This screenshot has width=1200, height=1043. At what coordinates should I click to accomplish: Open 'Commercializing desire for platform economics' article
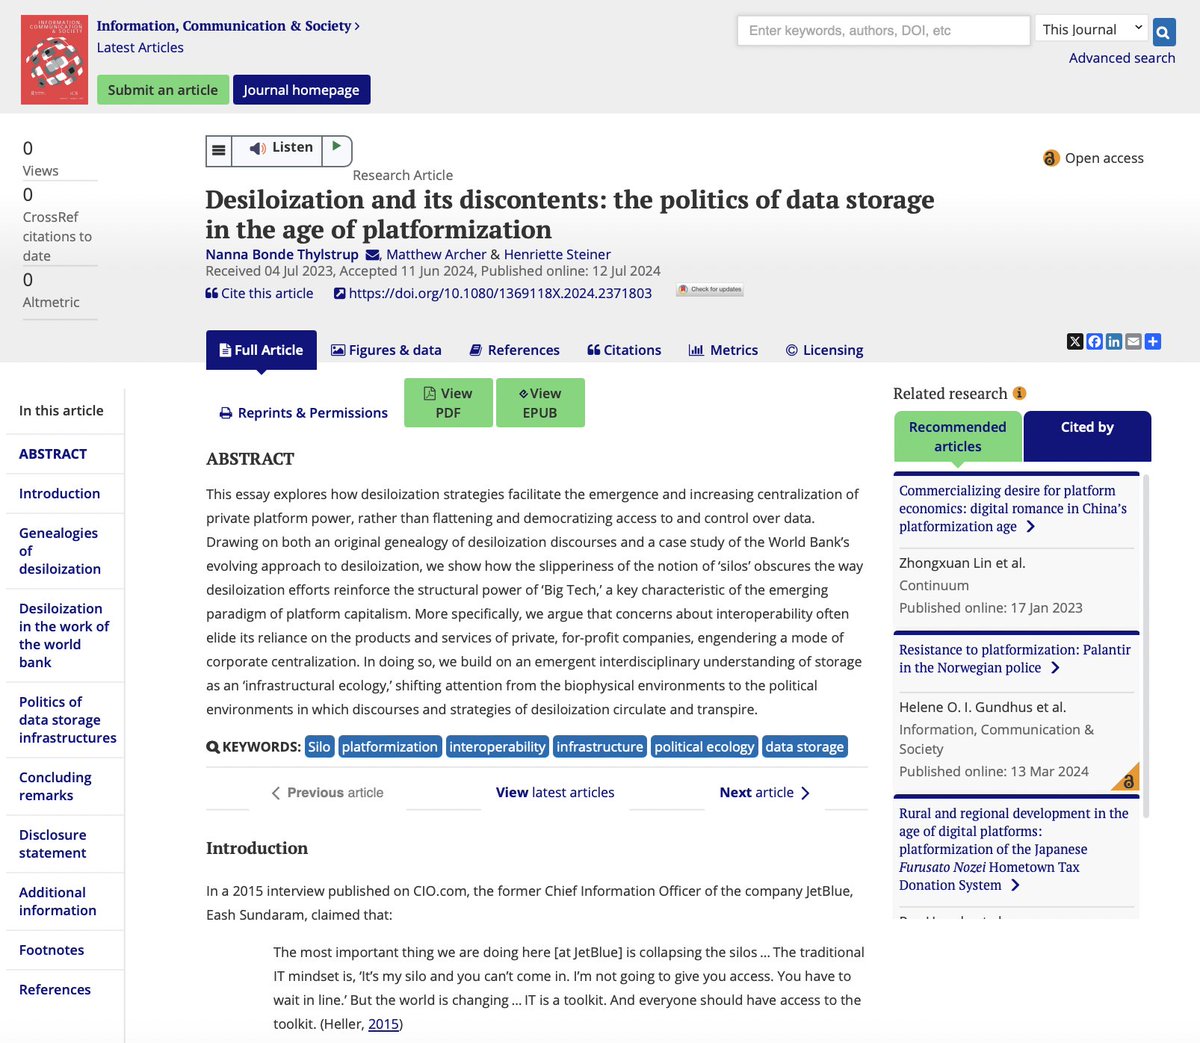(x=1013, y=508)
